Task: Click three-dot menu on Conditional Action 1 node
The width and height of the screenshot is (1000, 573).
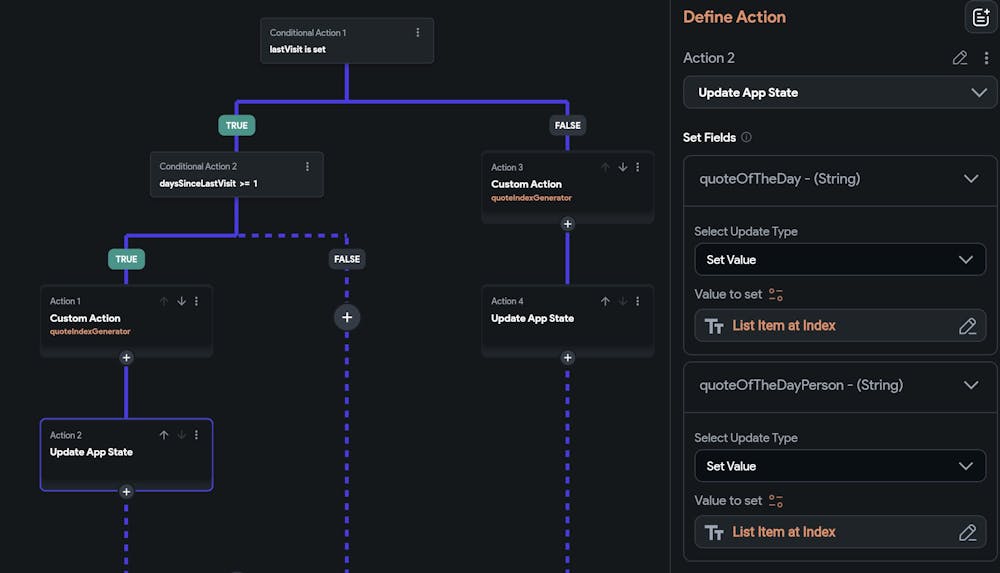Action: coord(418,33)
